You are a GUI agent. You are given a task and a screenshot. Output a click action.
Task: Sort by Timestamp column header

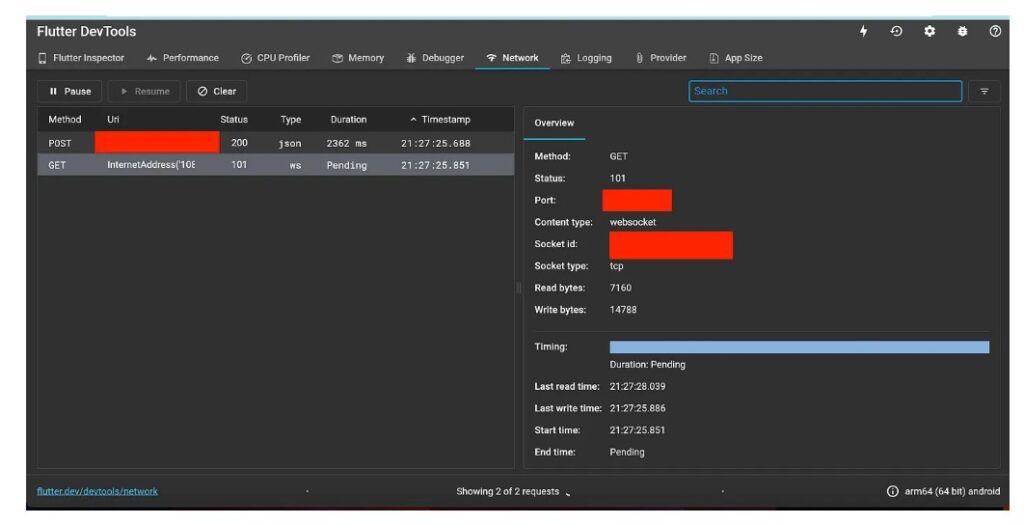[x=440, y=119]
